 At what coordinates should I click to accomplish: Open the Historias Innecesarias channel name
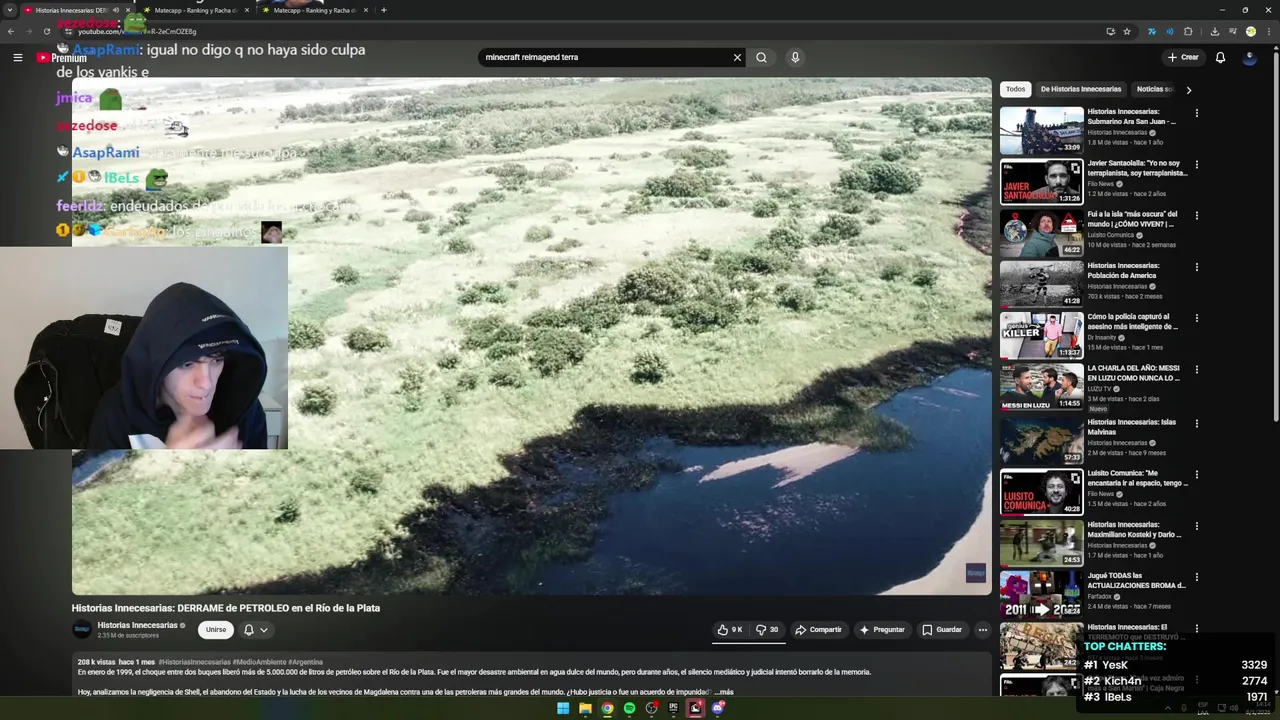pos(137,625)
